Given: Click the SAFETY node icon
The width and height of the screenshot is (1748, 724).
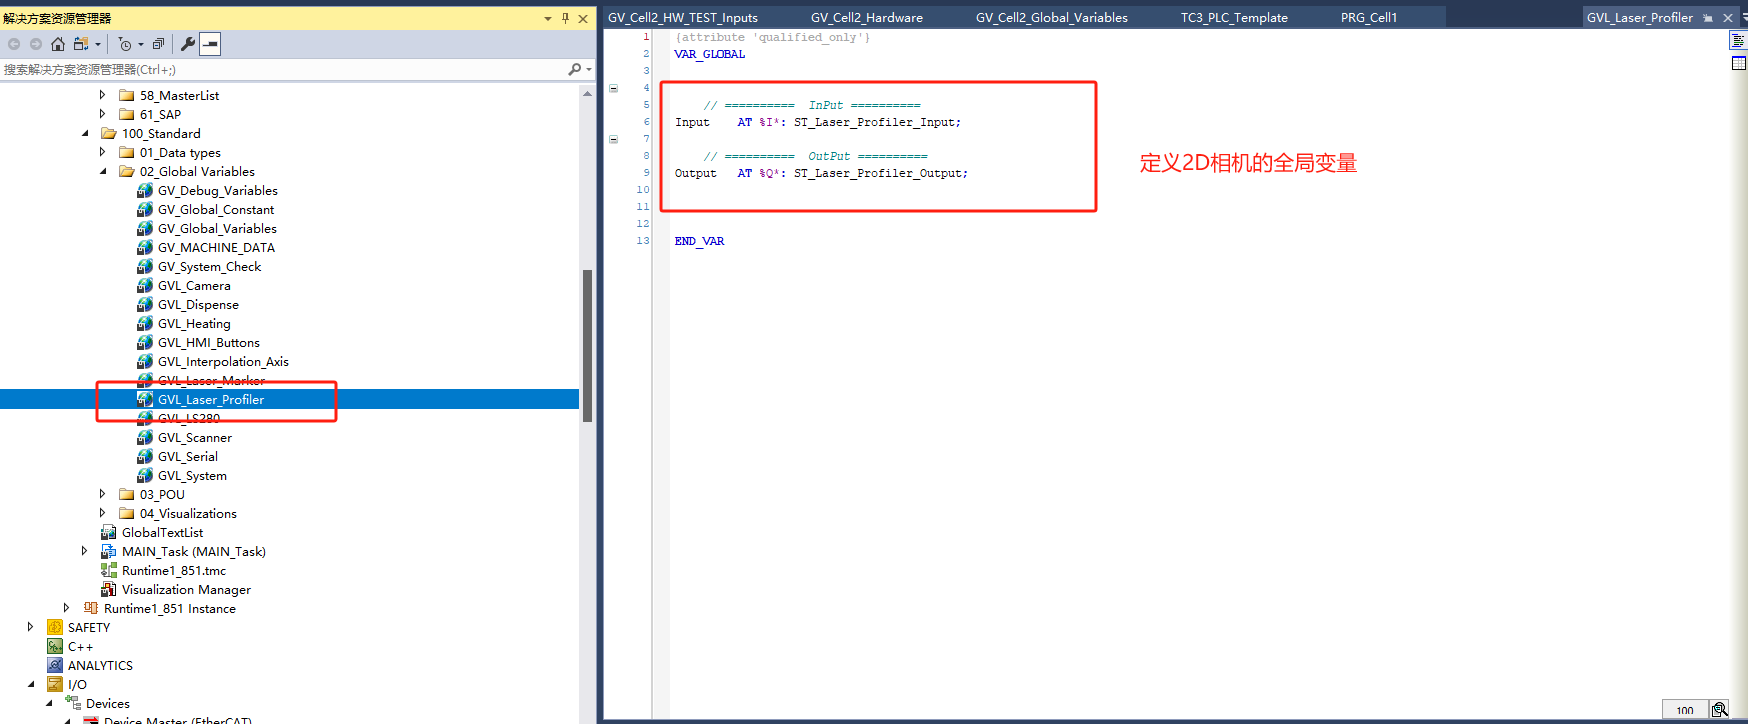Looking at the screenshot, I should (x=55, y=627).
